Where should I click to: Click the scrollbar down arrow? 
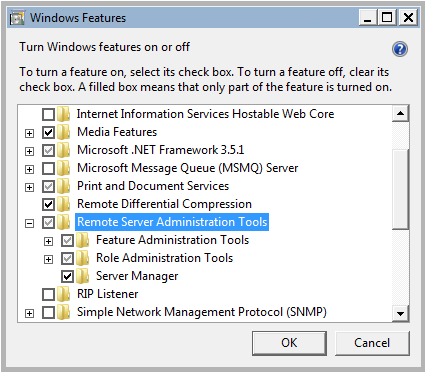point(400,313)
